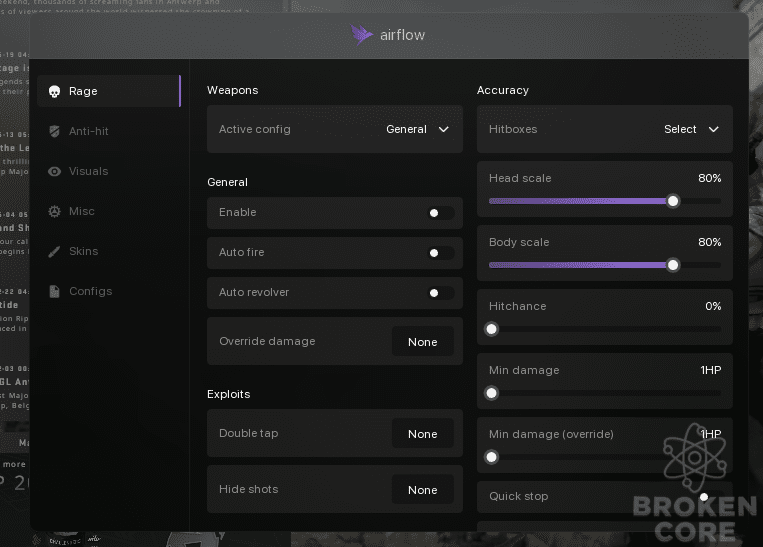
Task: Toggle the Auto revolver switch
Action: (x=440, y=292)
